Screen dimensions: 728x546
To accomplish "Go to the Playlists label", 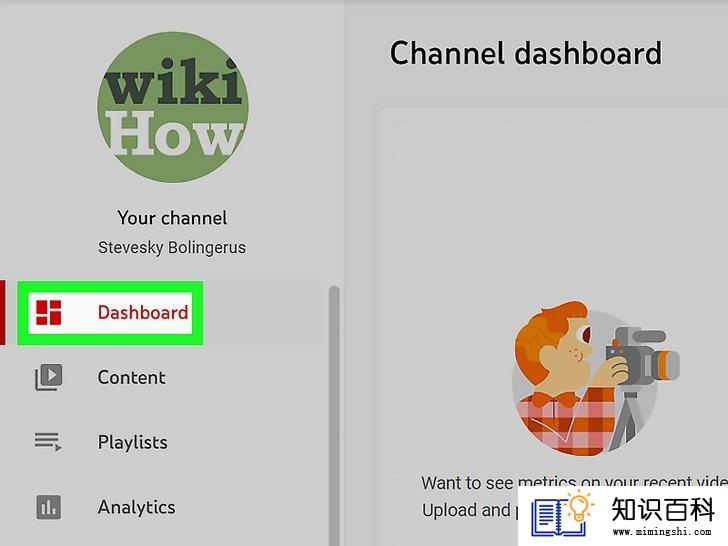I will [x=132, y=442].
